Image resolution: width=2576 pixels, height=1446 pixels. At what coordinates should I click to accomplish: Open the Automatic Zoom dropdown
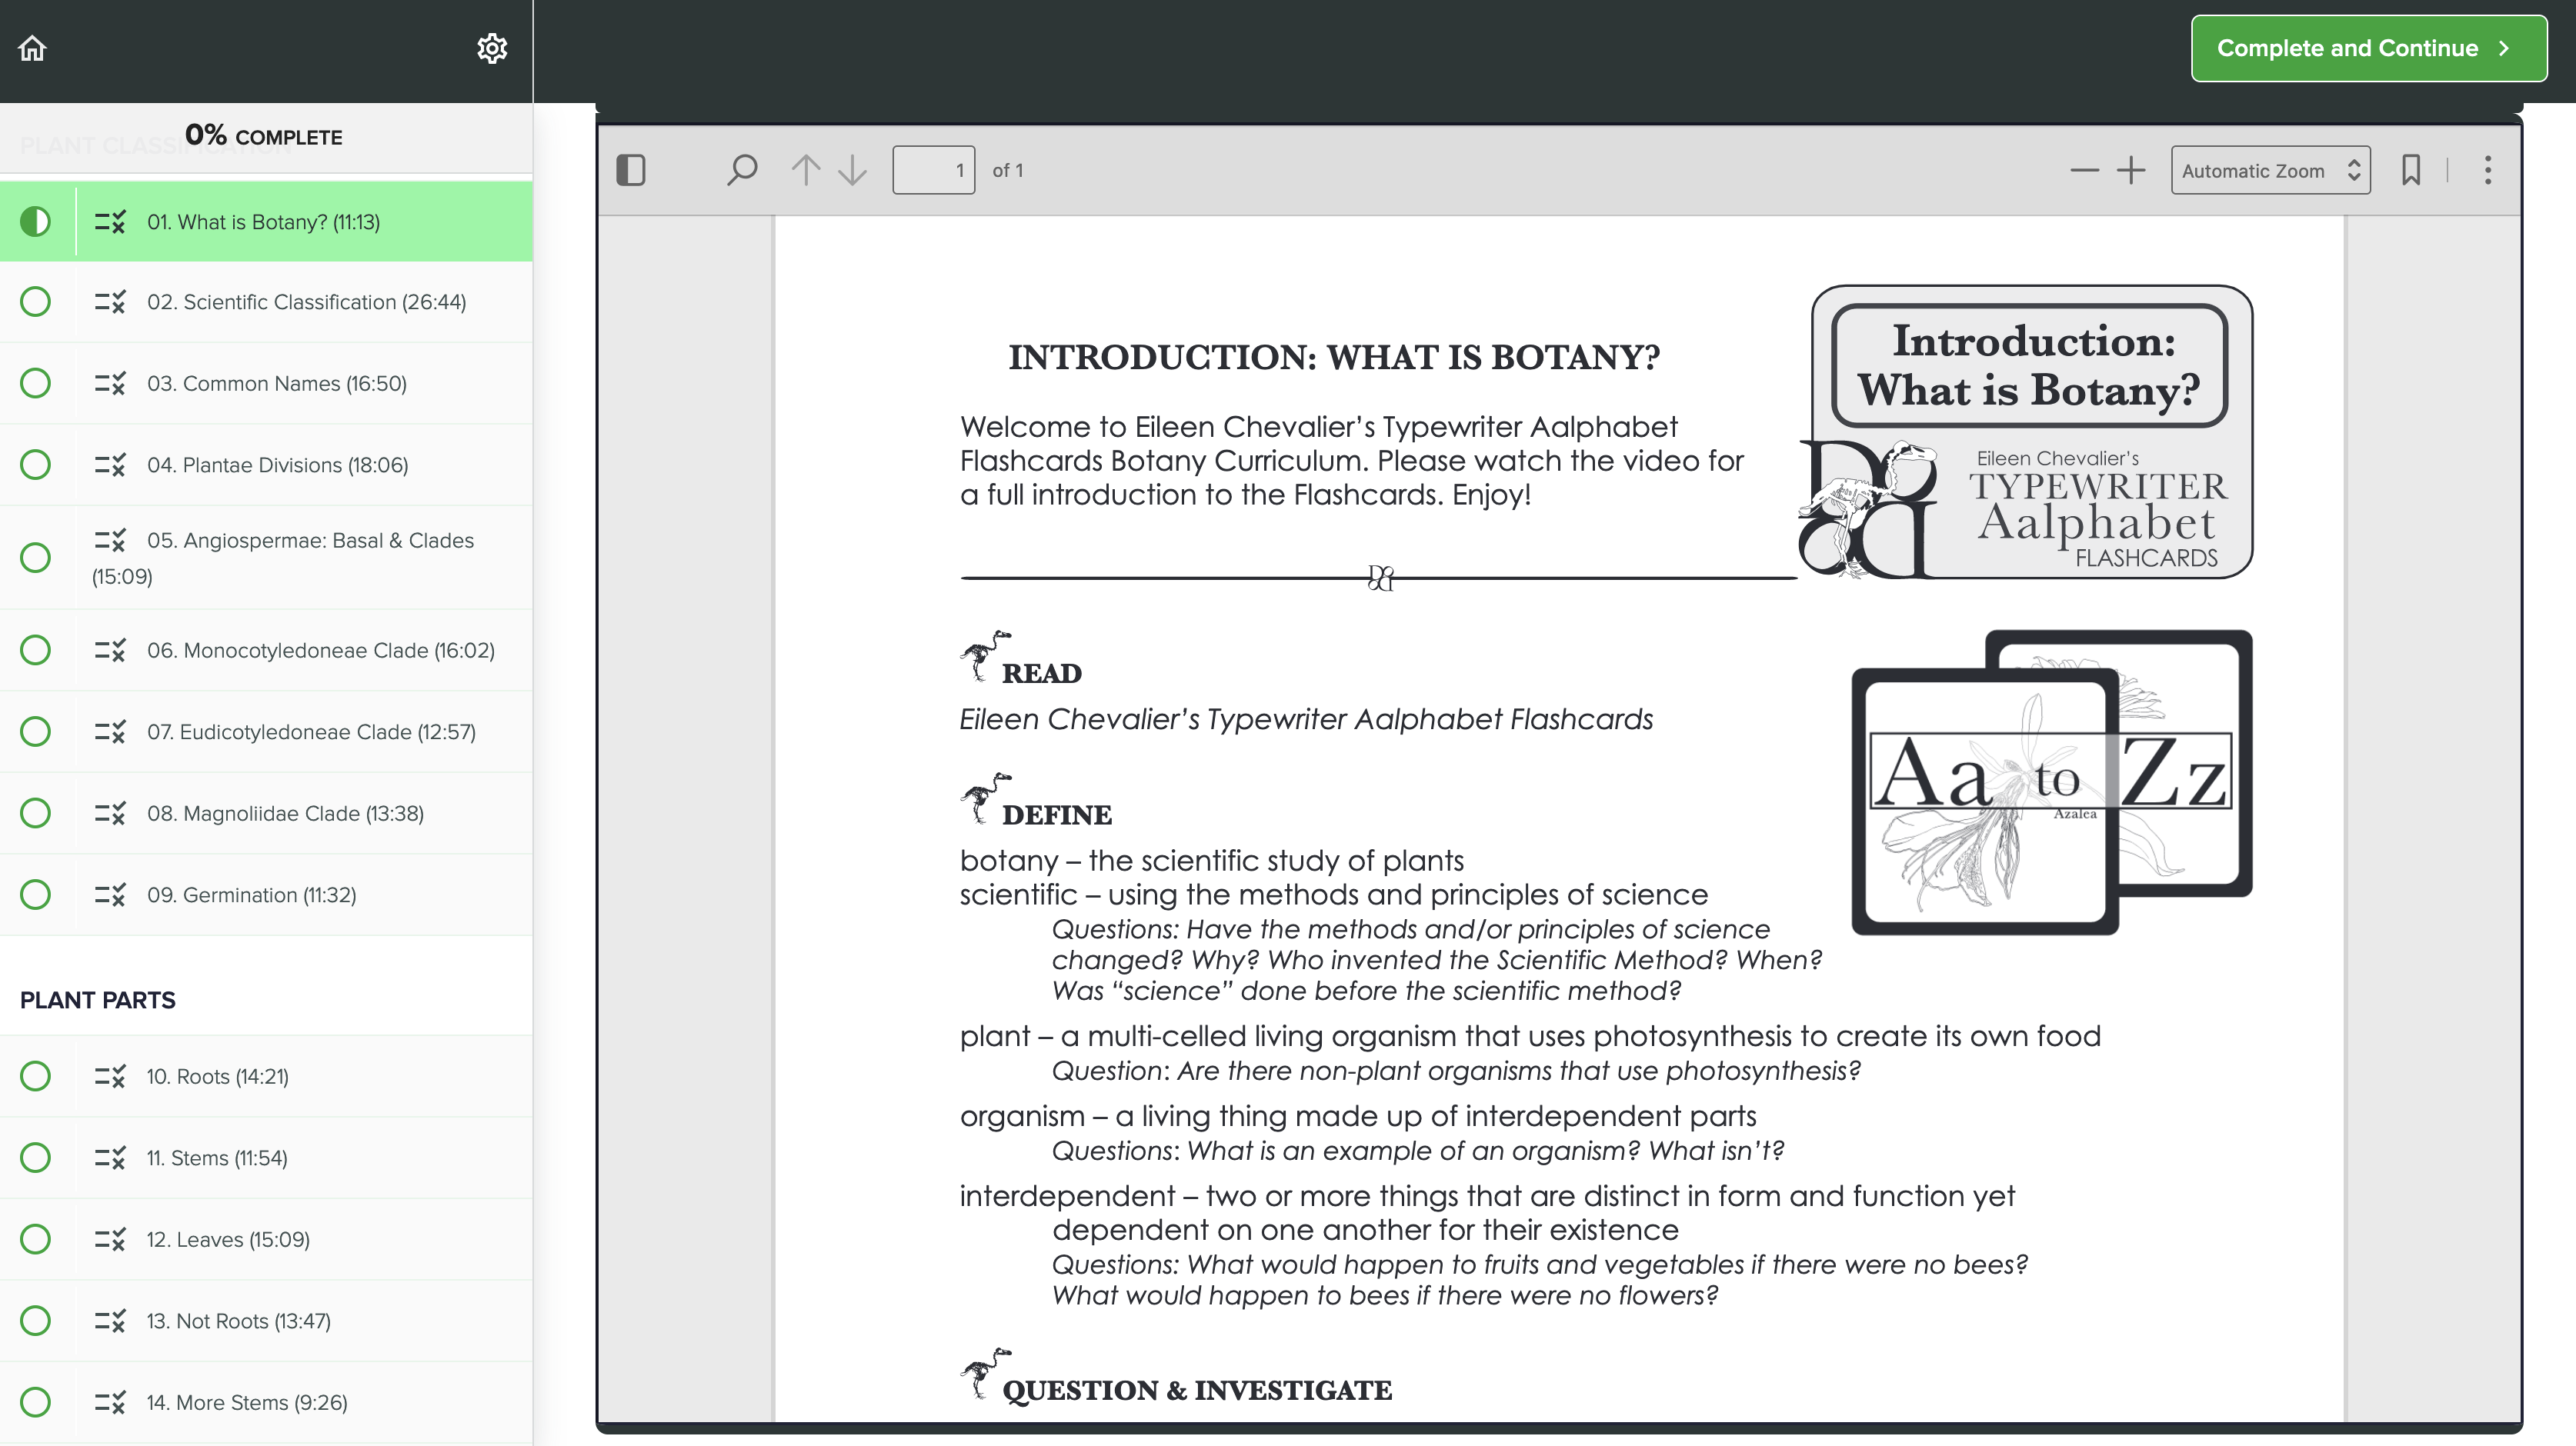[2270, 170]
